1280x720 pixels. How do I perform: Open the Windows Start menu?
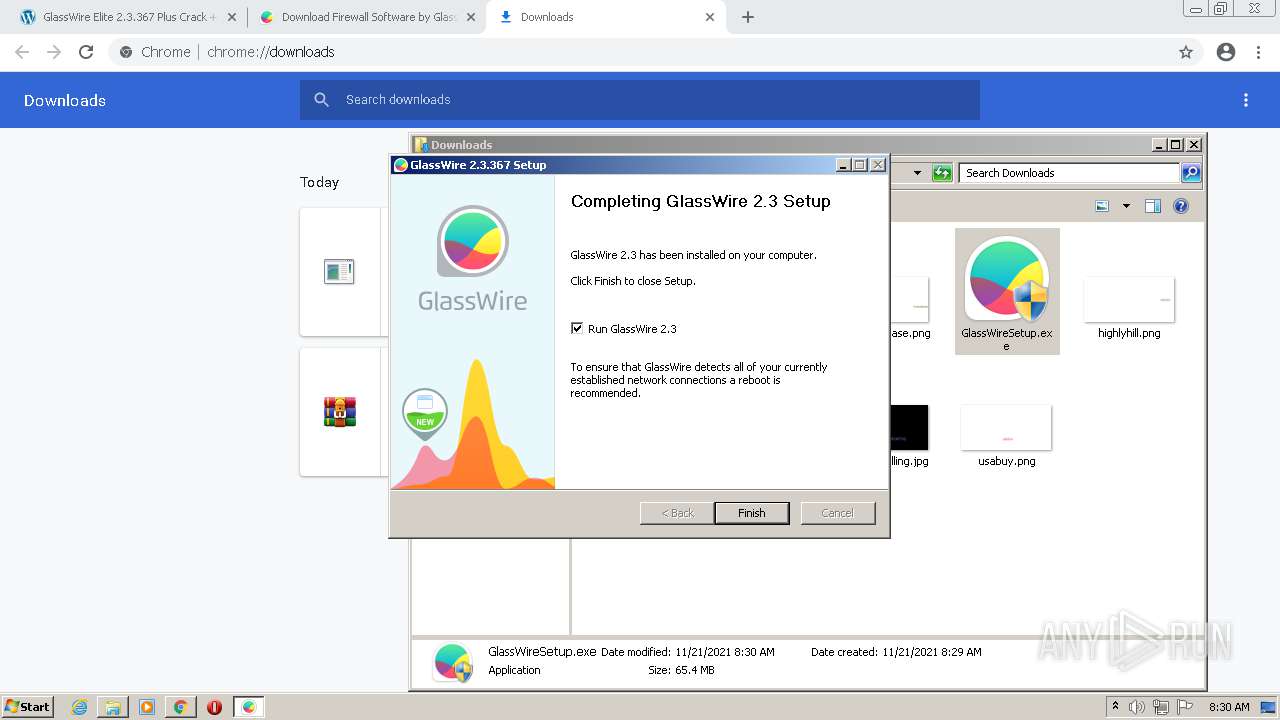pos(27,707)
